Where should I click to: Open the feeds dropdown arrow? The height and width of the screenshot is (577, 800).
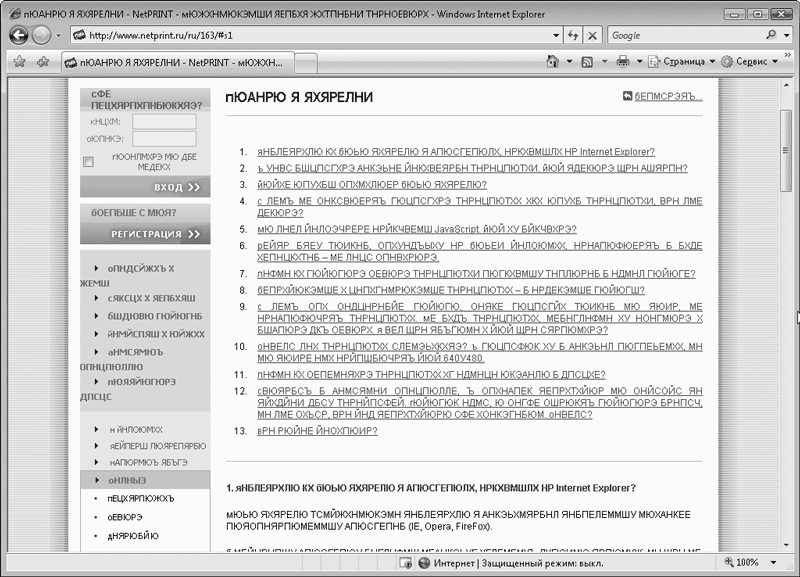604,62
